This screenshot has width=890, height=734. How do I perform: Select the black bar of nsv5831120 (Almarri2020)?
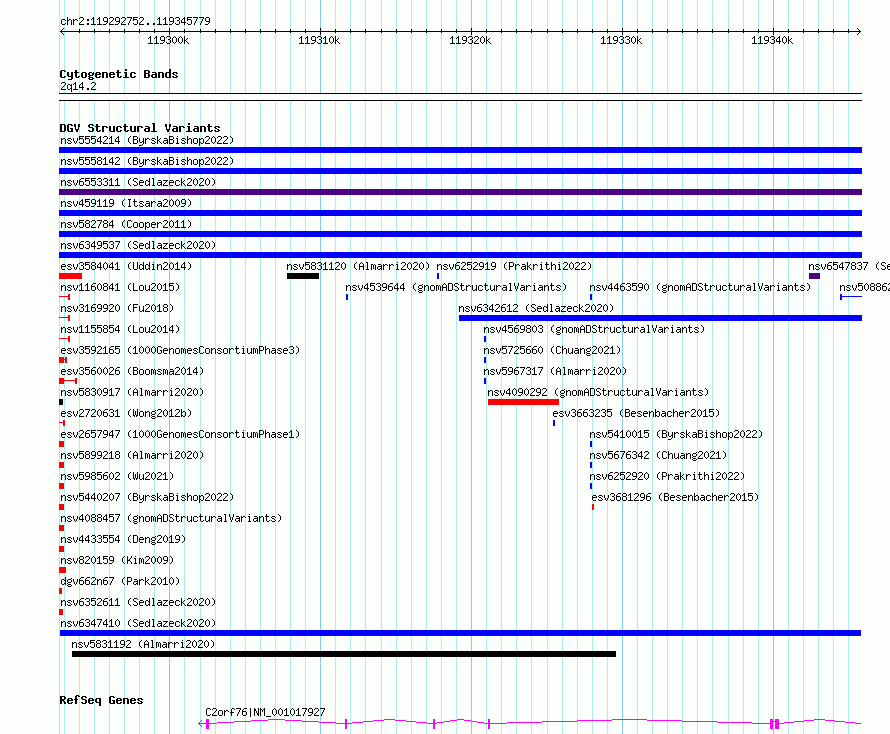coord(303,276)
